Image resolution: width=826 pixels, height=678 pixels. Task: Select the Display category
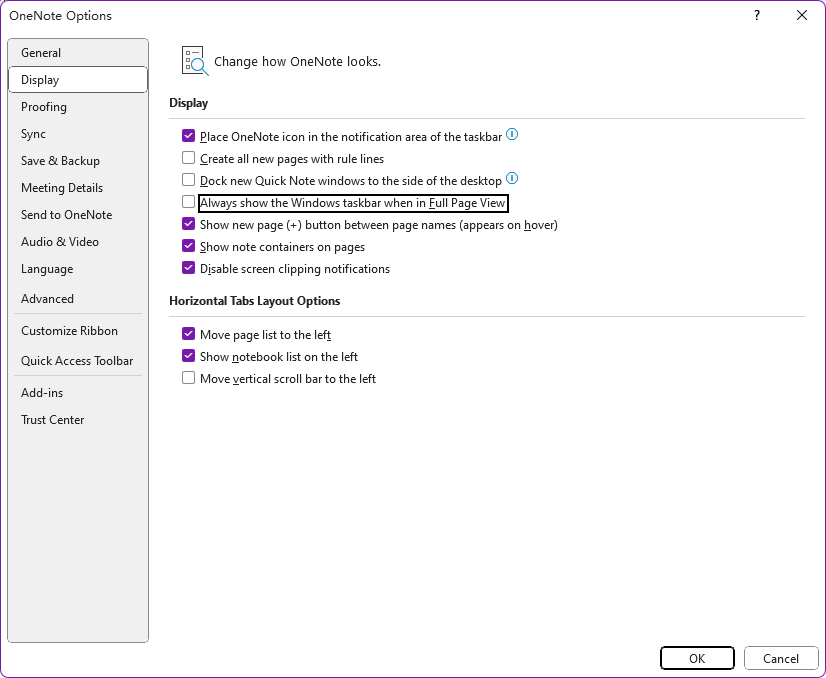[x=78, y=80]
